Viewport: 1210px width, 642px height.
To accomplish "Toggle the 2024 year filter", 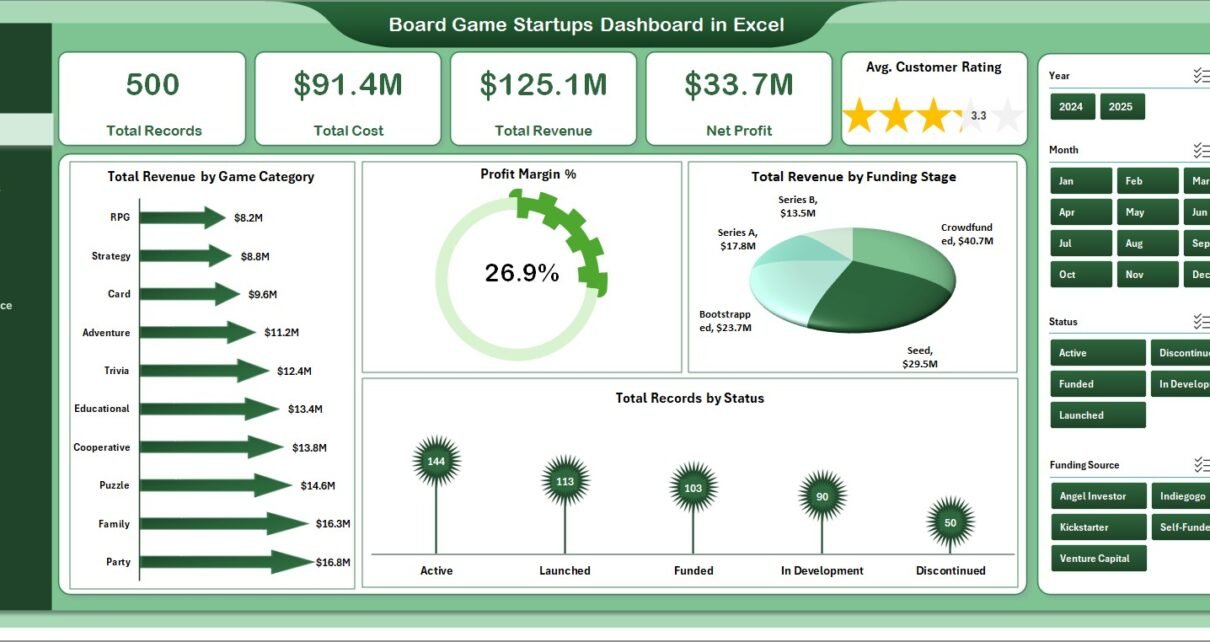I will click(x=1071, y=107).
